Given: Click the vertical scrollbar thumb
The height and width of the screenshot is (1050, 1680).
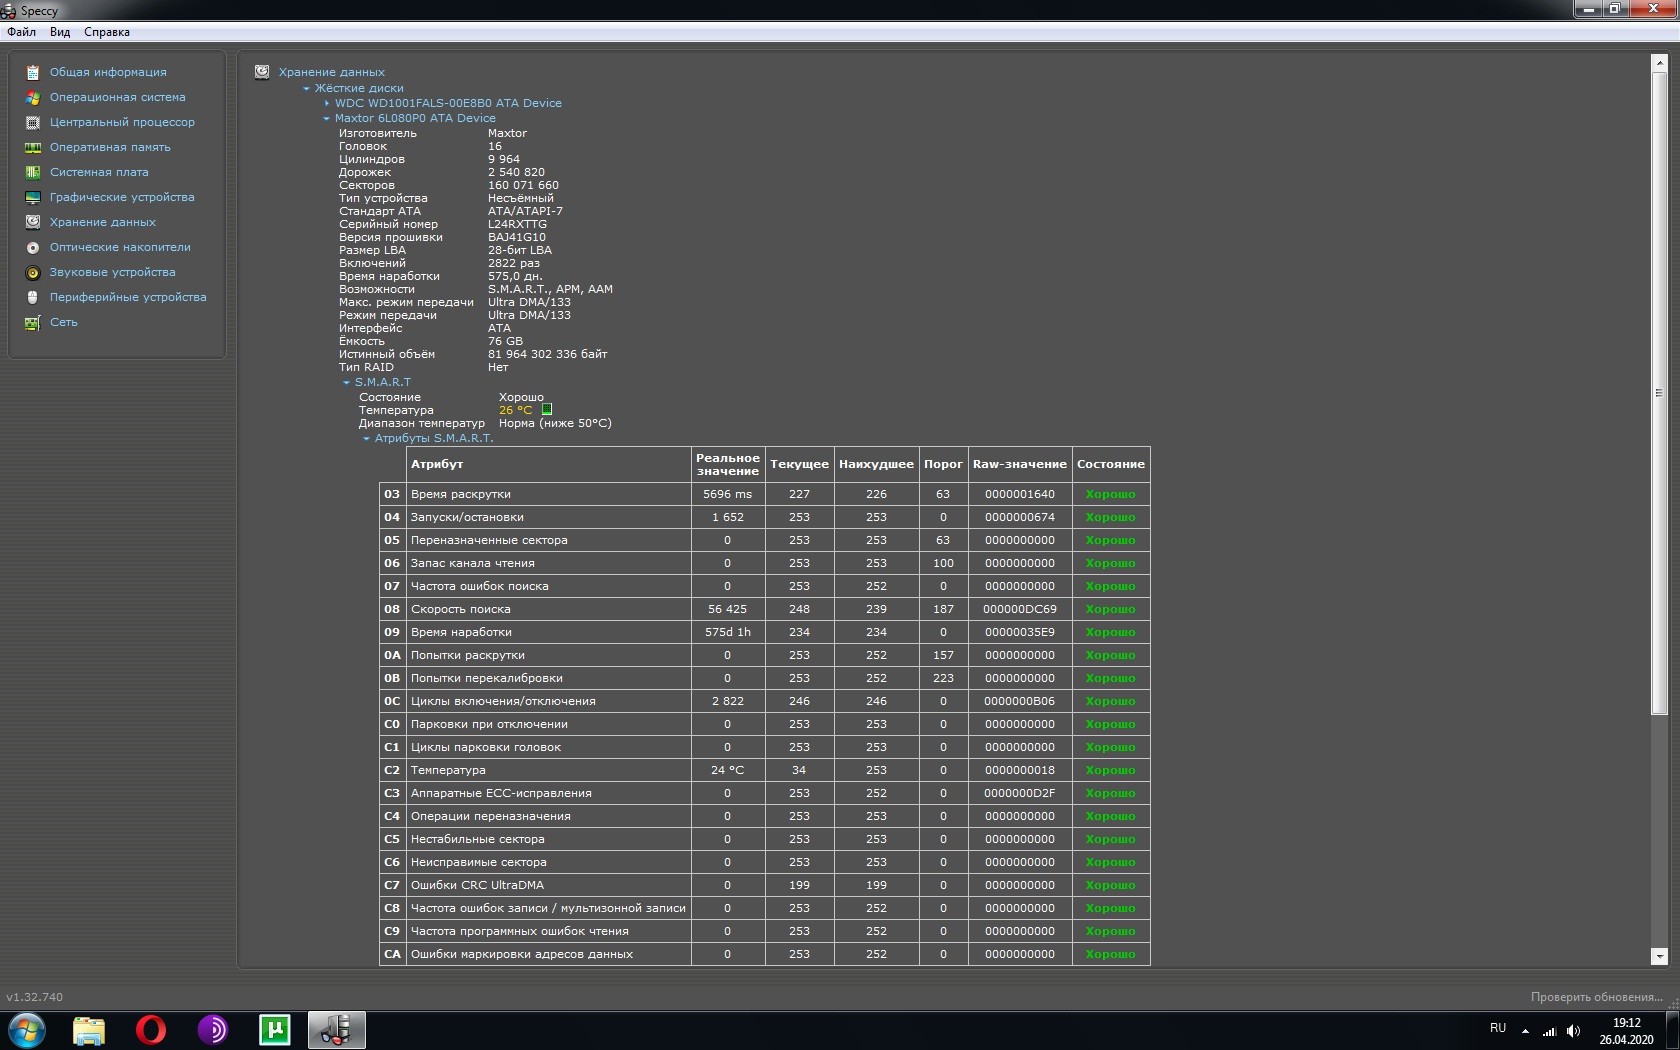Looking at the screenshot, I should tap(1659, 393).
